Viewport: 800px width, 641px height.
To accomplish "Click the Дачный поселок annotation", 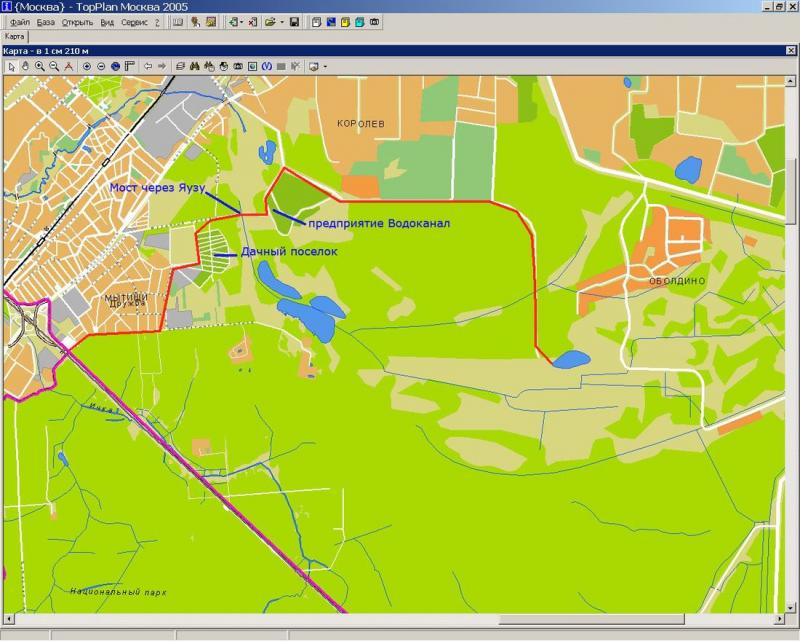I will (289, 252).
